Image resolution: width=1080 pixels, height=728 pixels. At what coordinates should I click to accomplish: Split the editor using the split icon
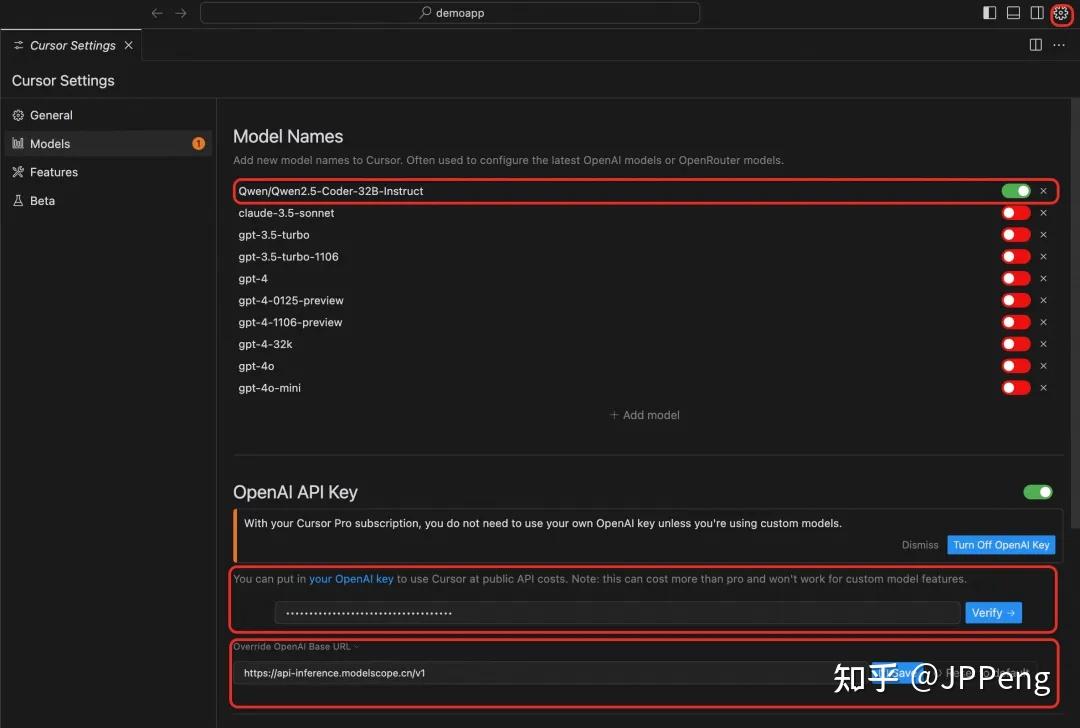[1035, 44]
